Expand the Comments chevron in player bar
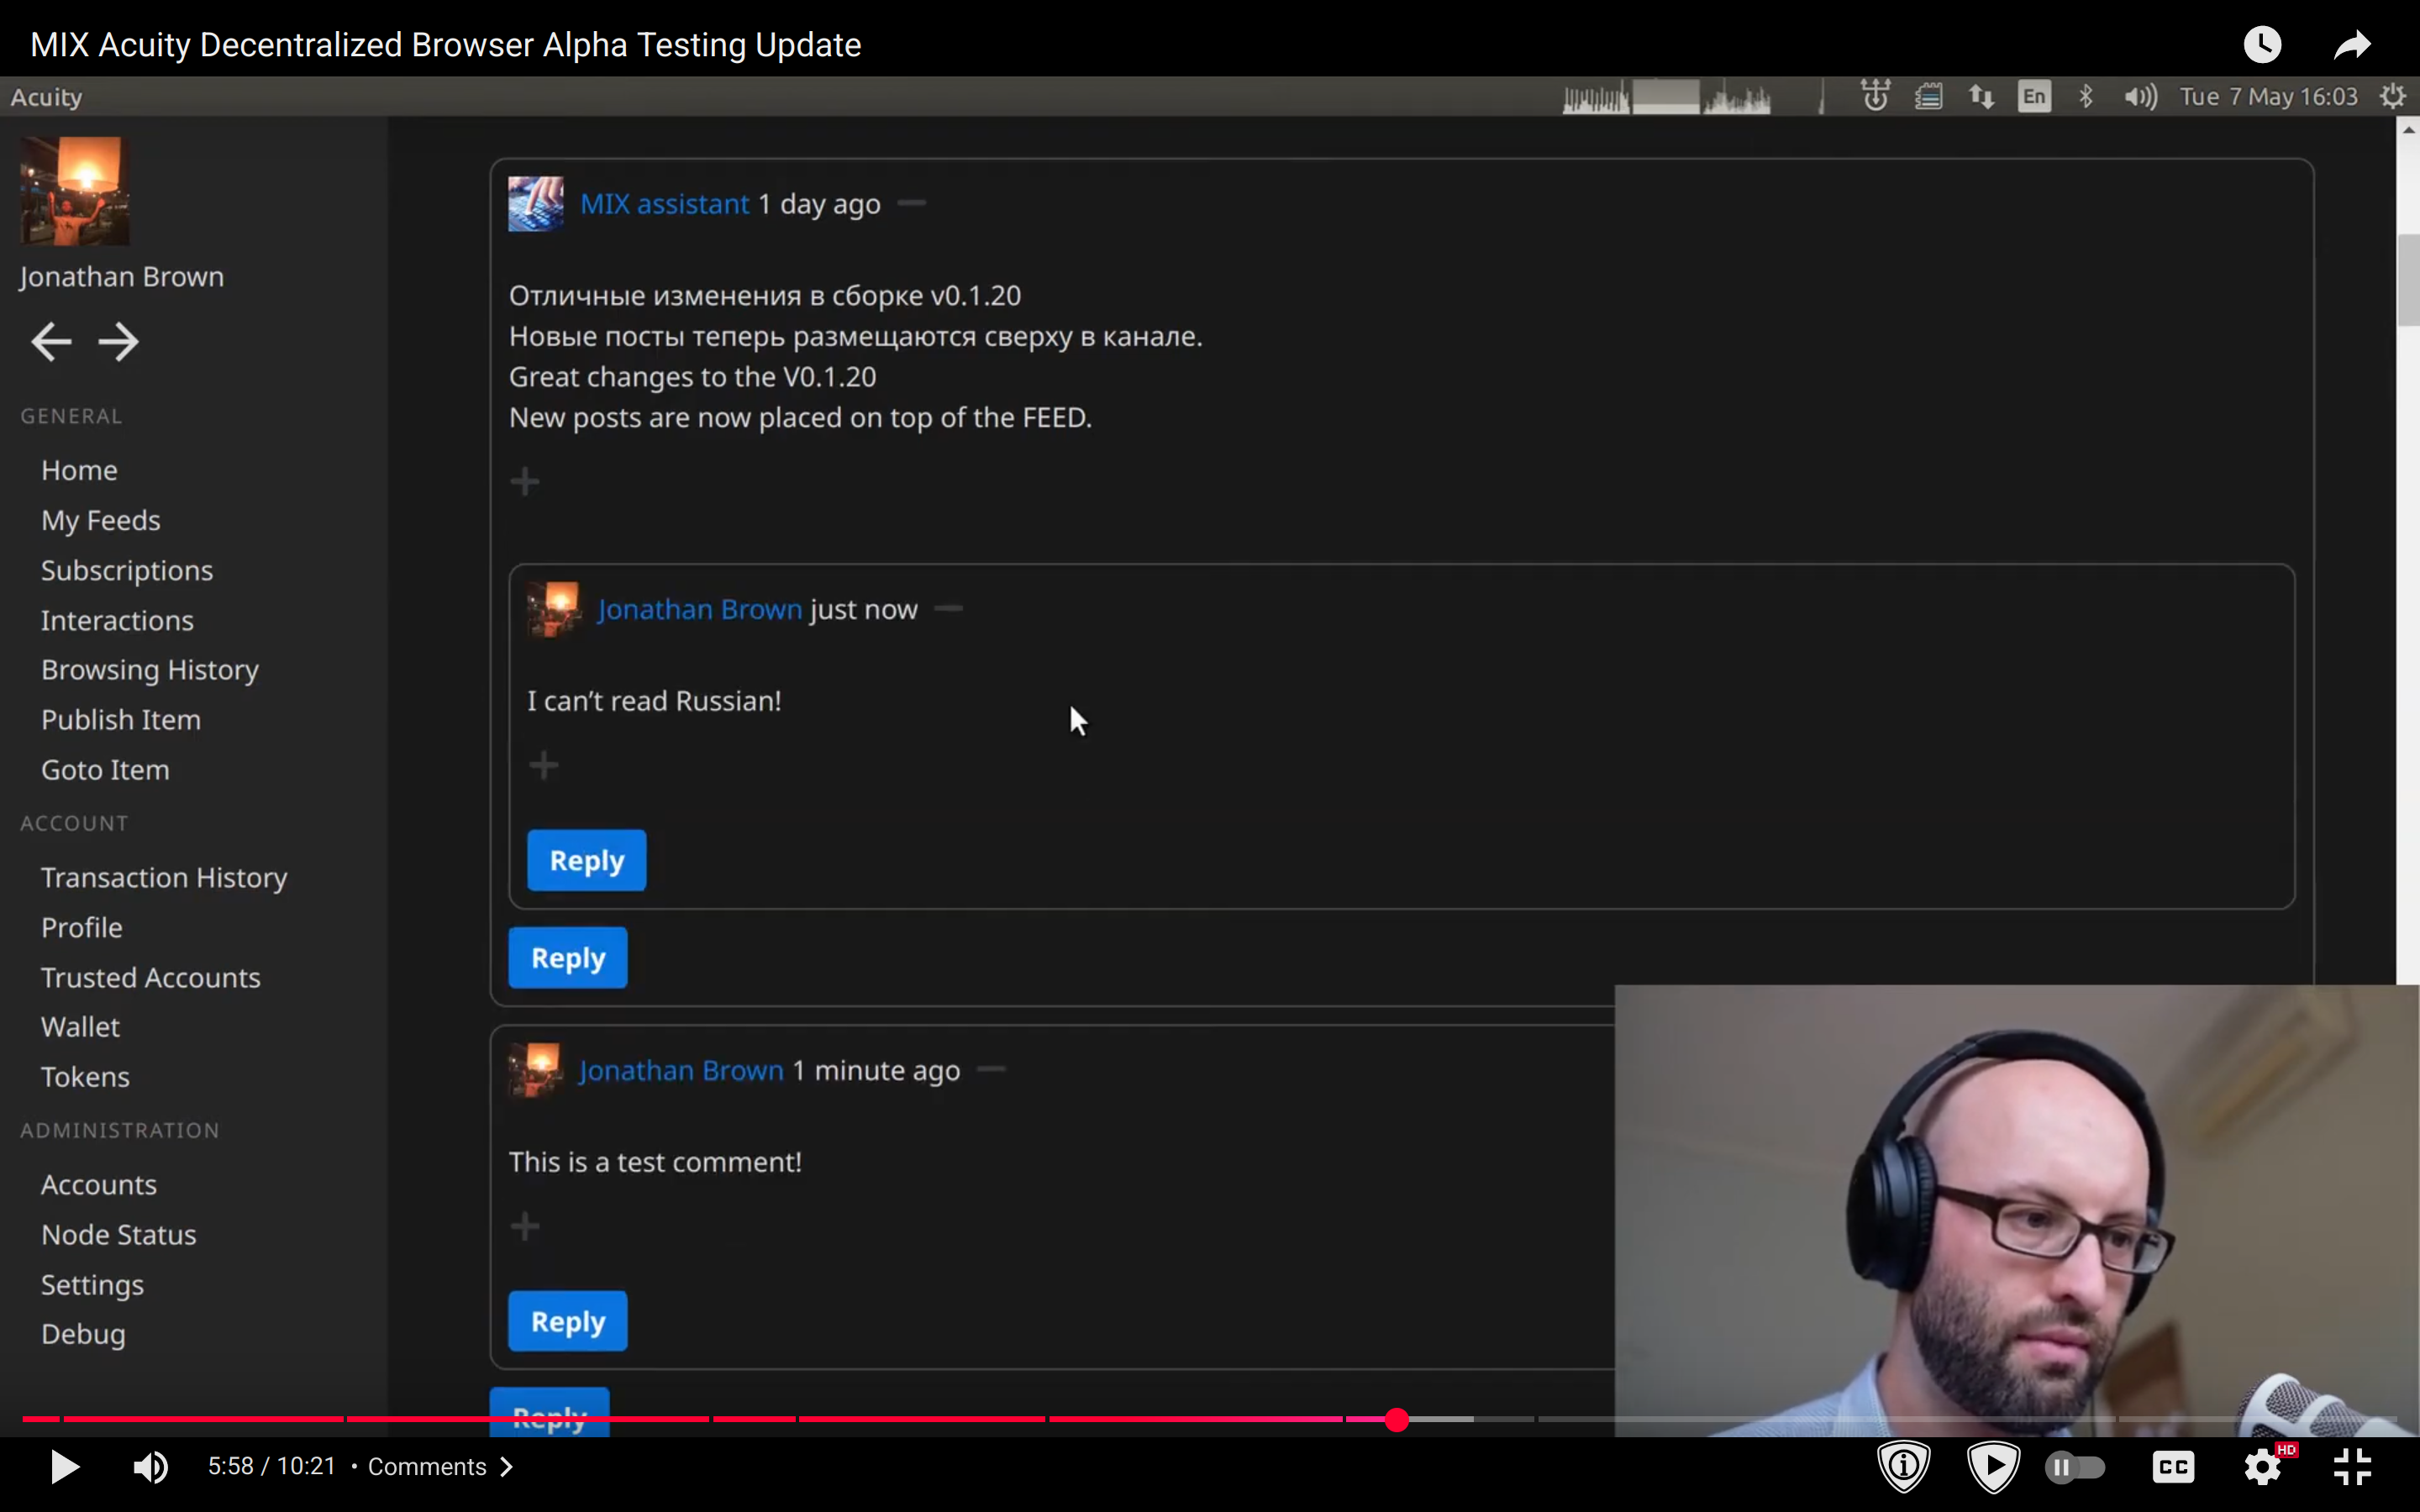Viewport: 2420px width, 1512px height. click(x=507, y=1467)
